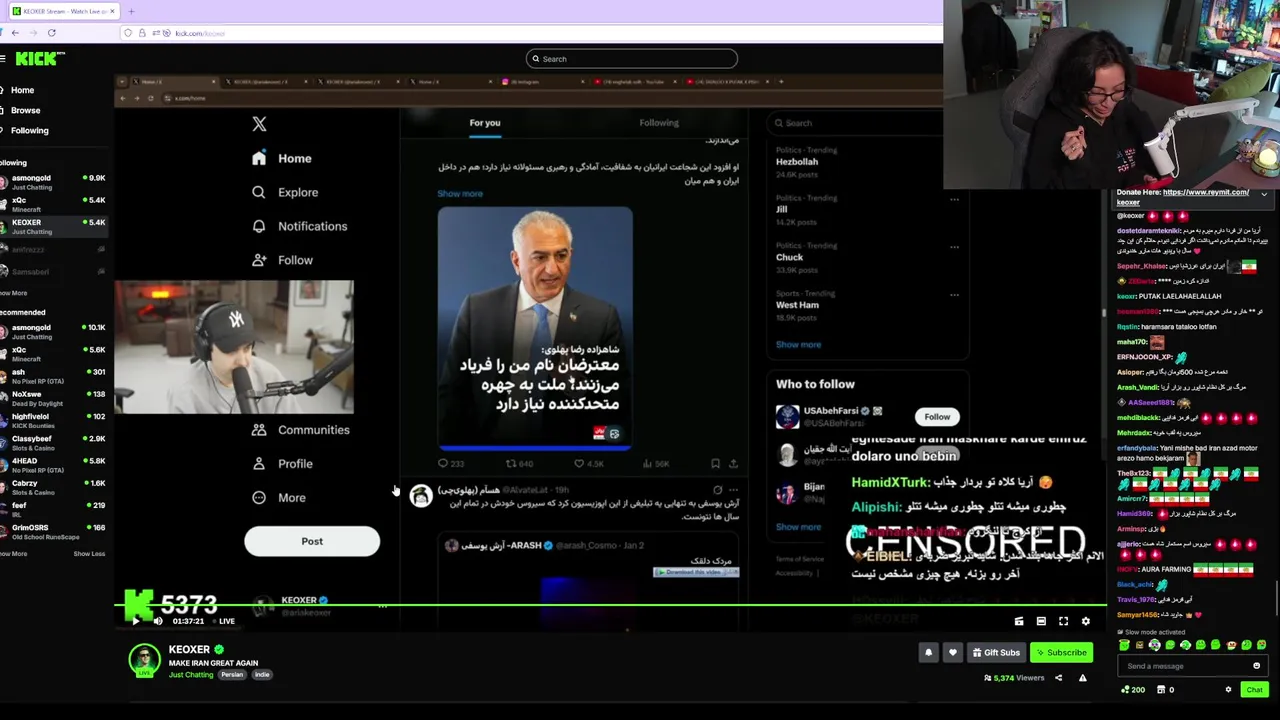Like the post with heart icon
This screenshot has height=720, width=1280.
tap(578, 464)
